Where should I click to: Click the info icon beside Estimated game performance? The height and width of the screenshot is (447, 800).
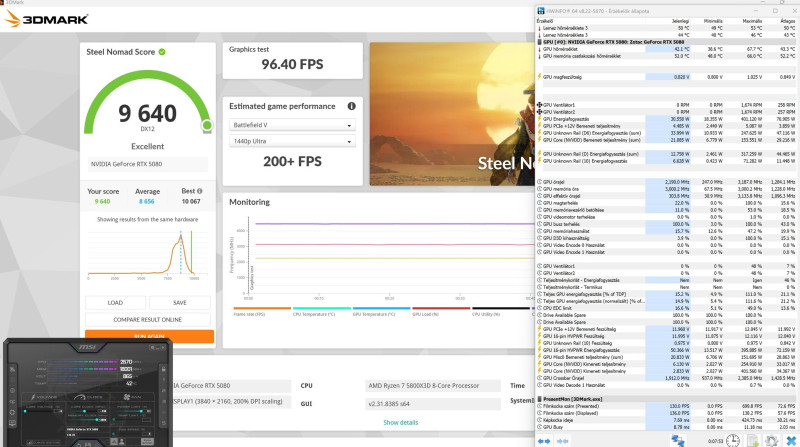pos(352,106)
